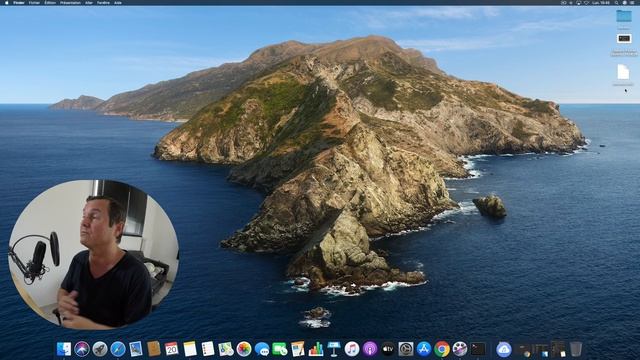Open the Édition menu
The image size is (640, 360).
[50, 2]
